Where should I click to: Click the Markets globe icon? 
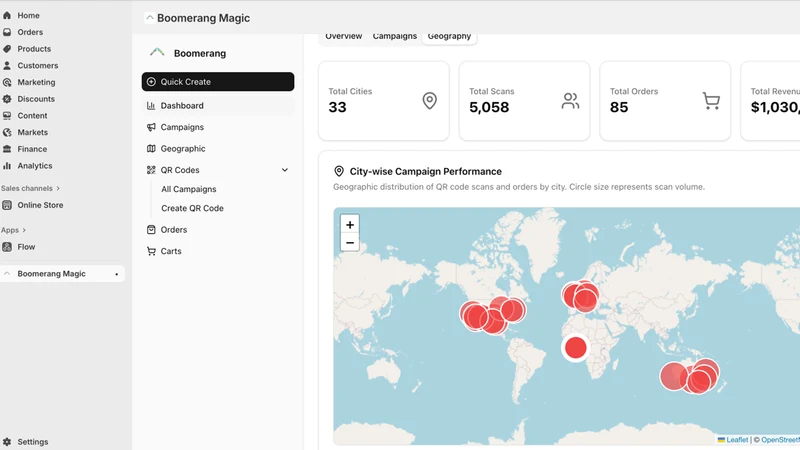pos(7,132)
